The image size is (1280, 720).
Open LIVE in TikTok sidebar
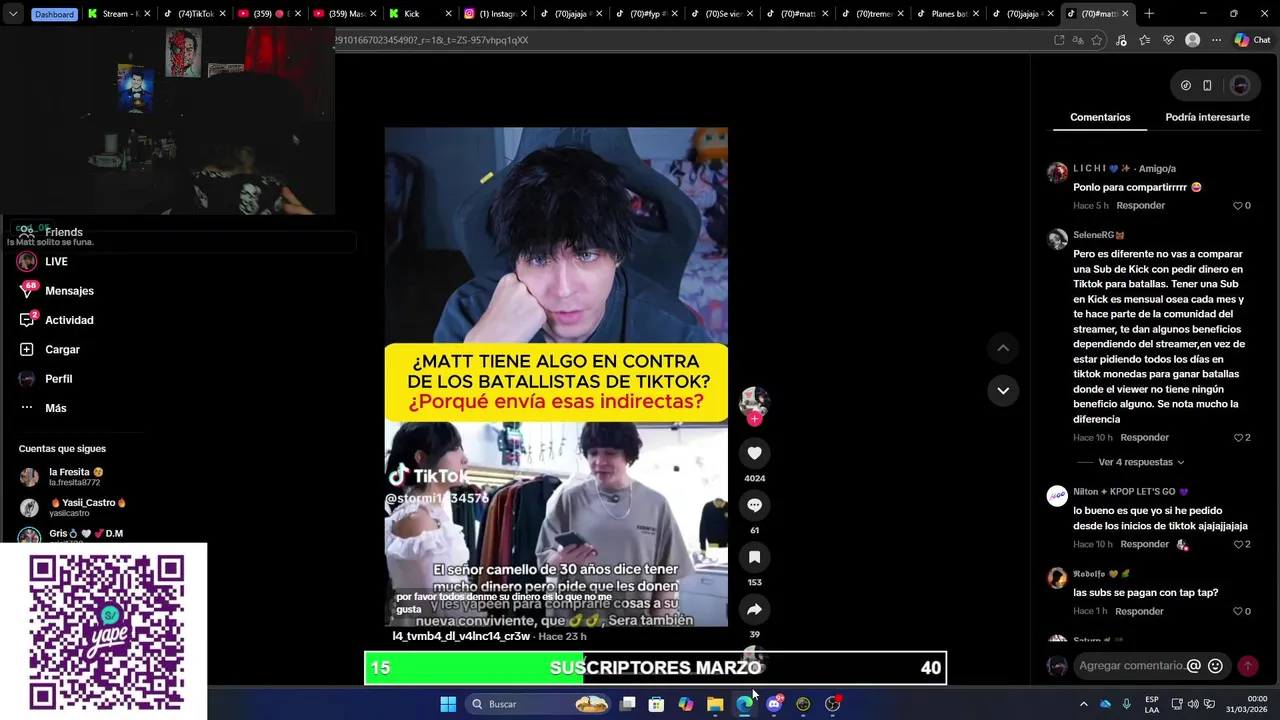click(56, 262)
